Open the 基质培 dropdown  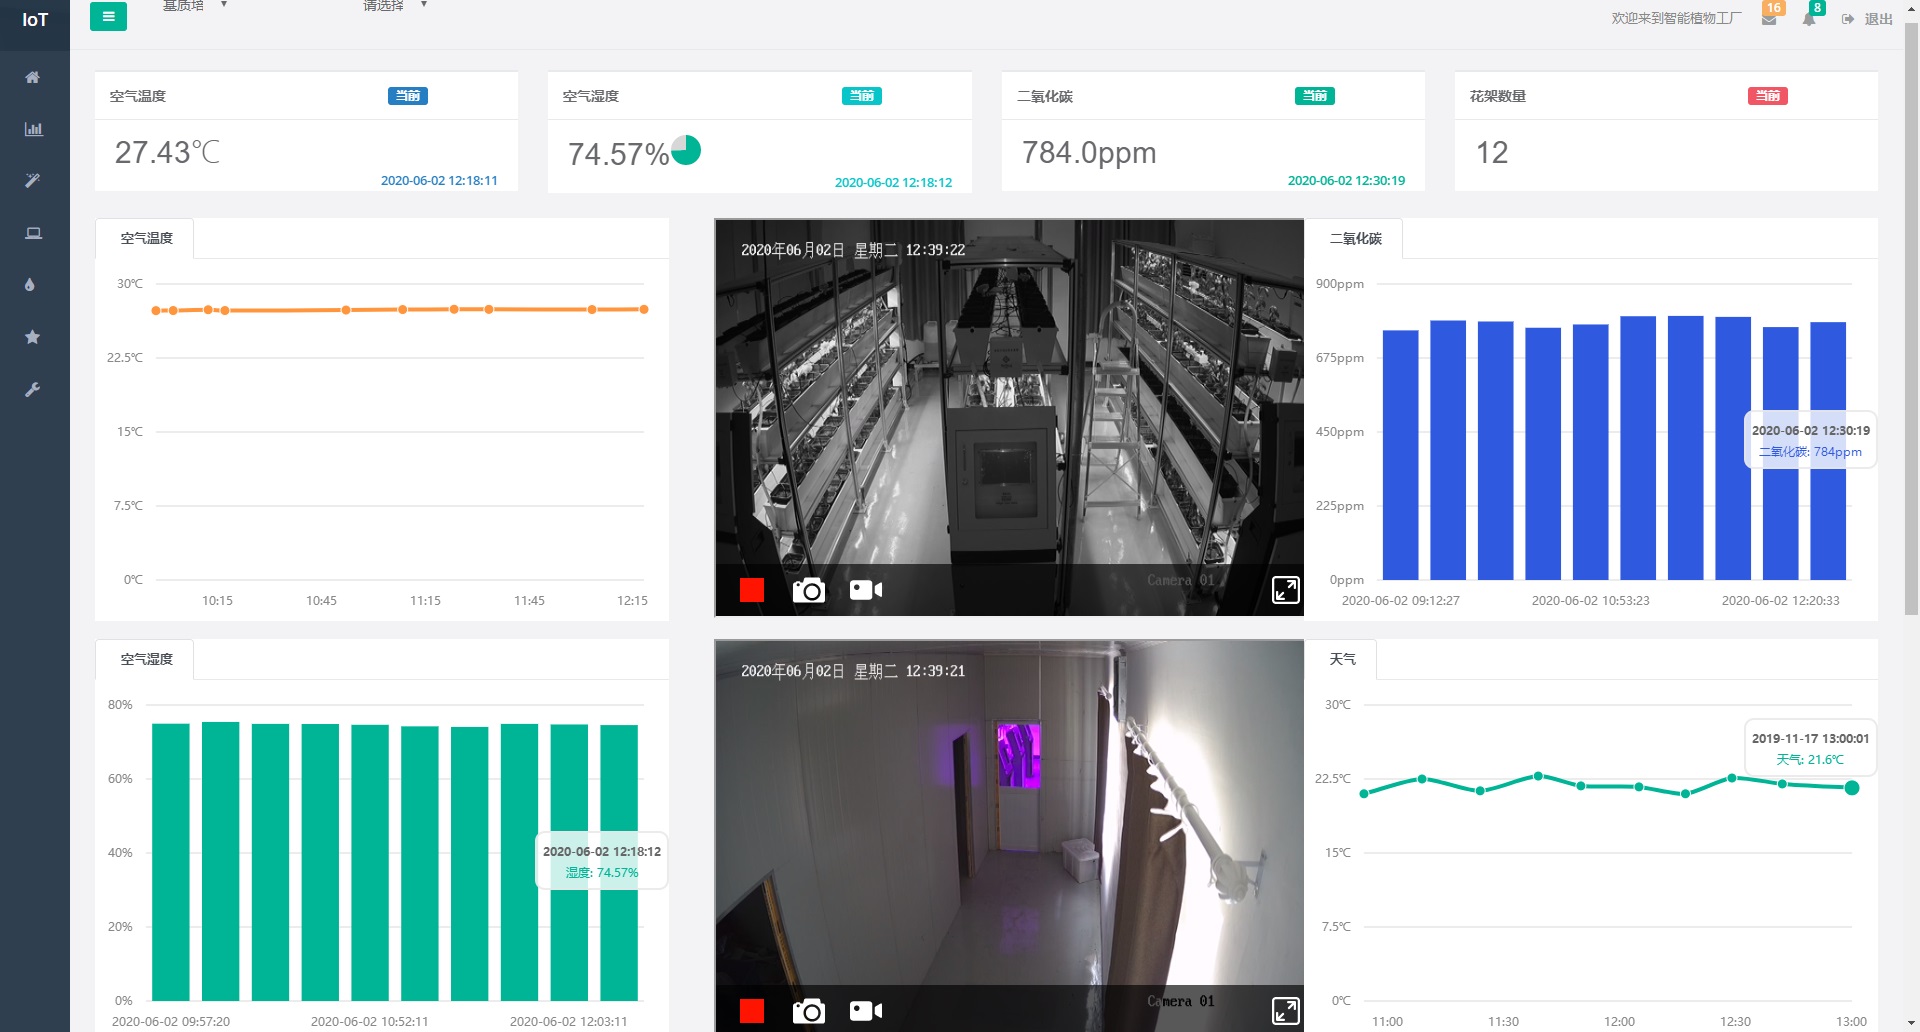[x=195, y=5]
